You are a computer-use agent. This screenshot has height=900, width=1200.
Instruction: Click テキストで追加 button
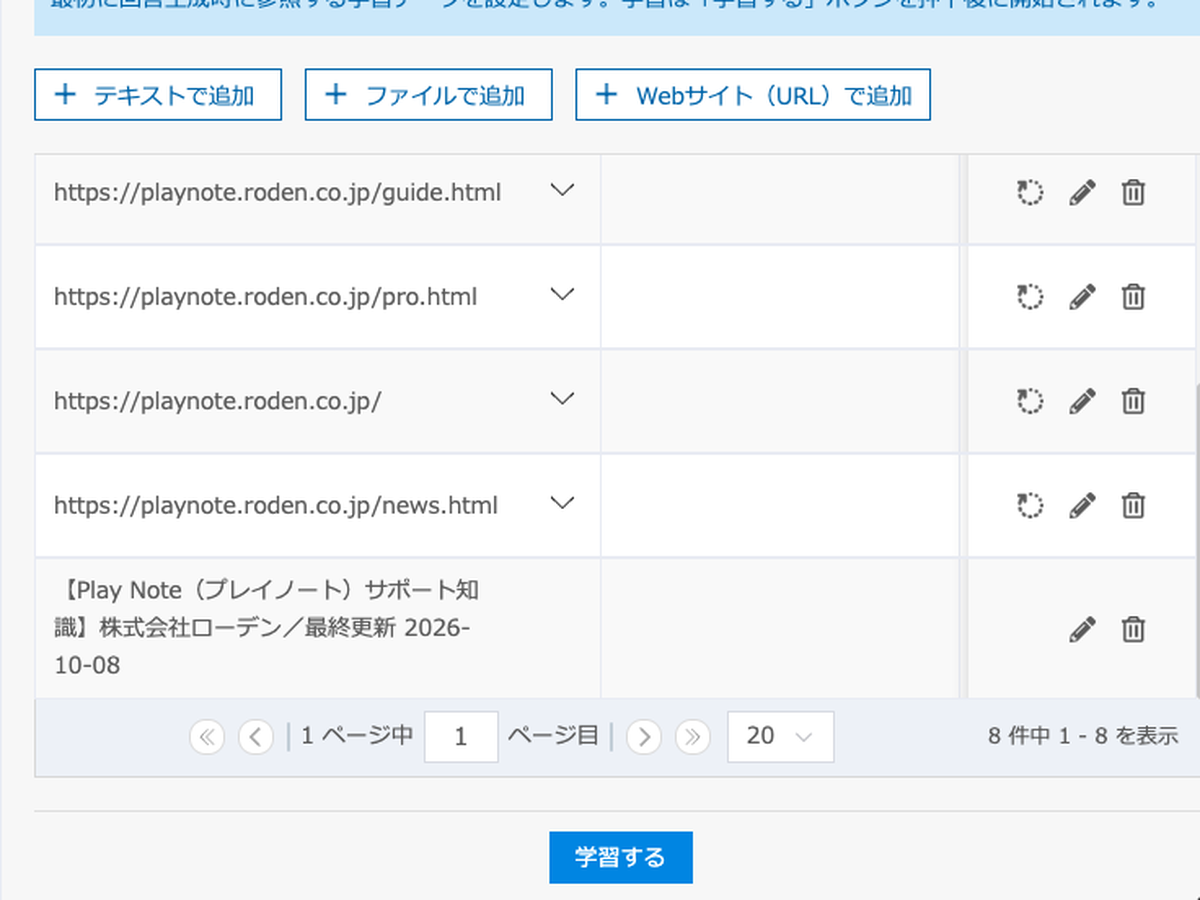(x=158, y=95)
